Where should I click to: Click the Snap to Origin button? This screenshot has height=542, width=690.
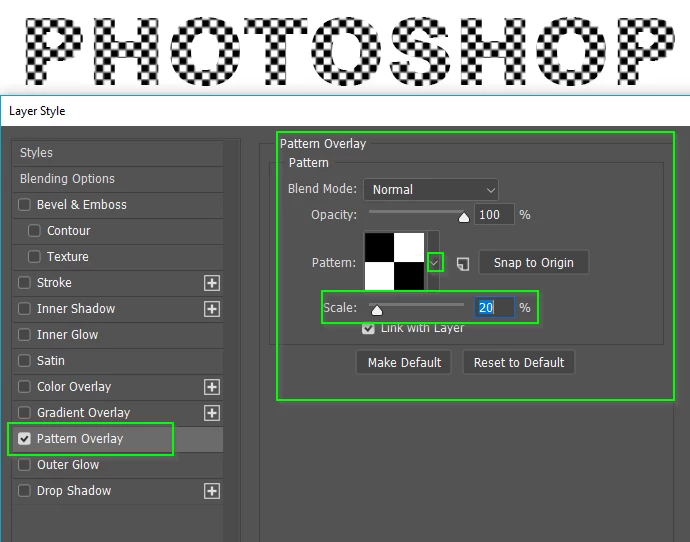tap(533, 263)
